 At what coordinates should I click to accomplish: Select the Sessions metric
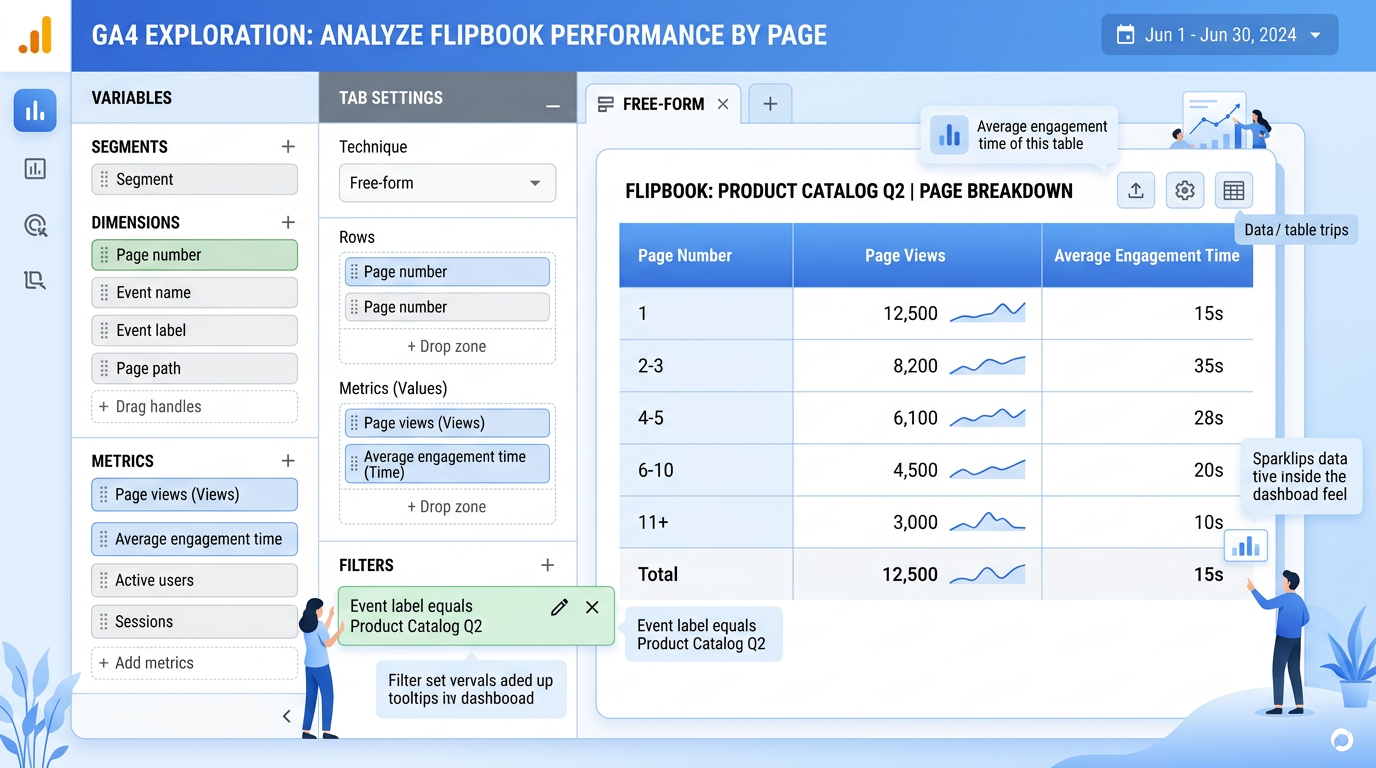coord(194,622)
